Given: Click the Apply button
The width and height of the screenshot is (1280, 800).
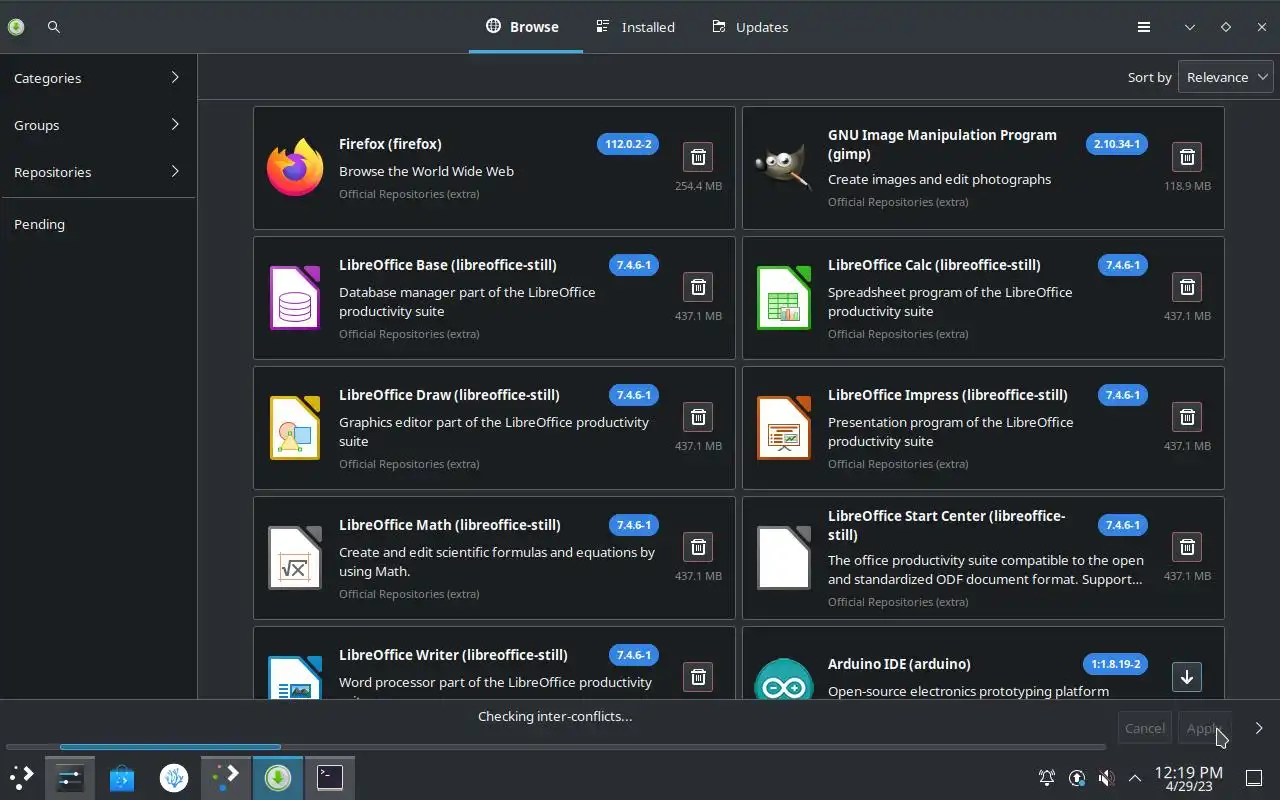Looking at the screenshot, I should [1204, 728].
